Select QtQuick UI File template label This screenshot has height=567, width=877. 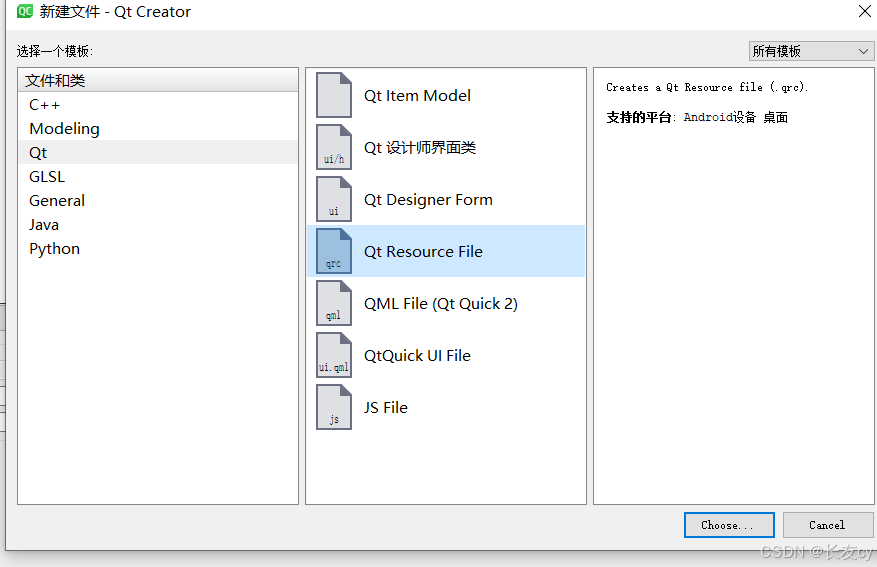417,356
